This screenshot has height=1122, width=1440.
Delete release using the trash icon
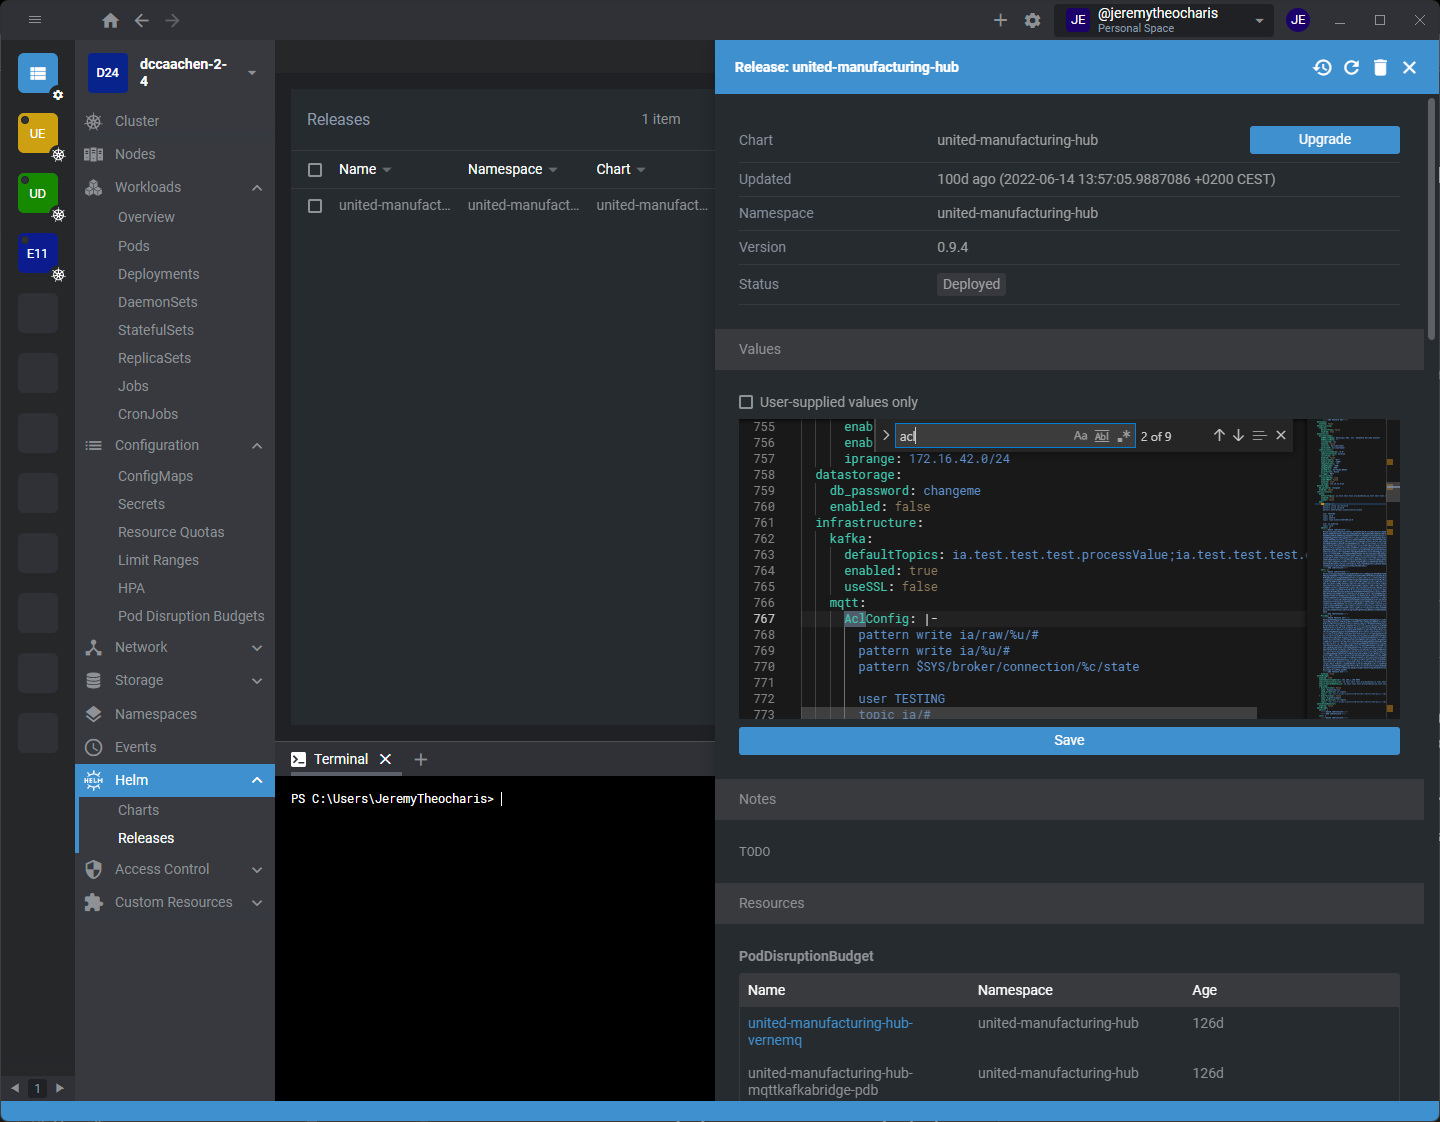click(1380, 67)
